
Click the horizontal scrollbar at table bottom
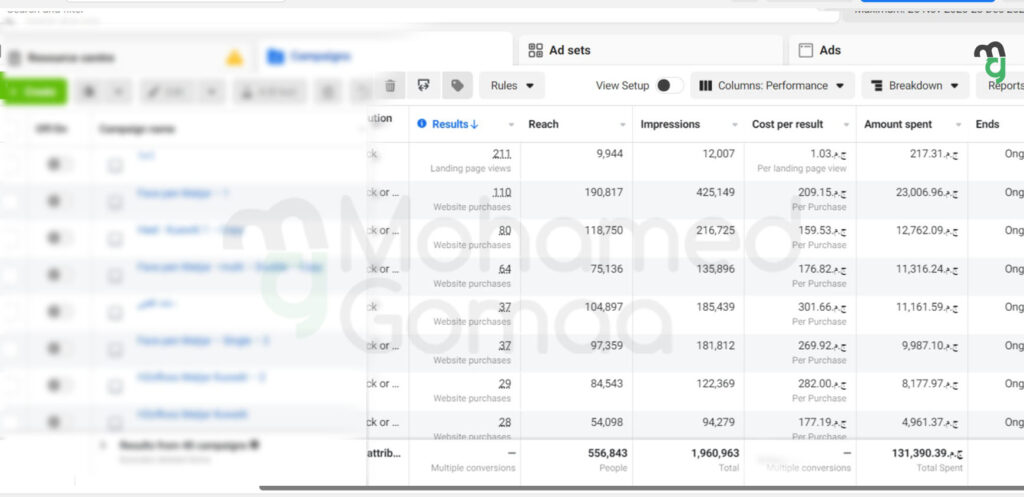[x=640, y=488]
